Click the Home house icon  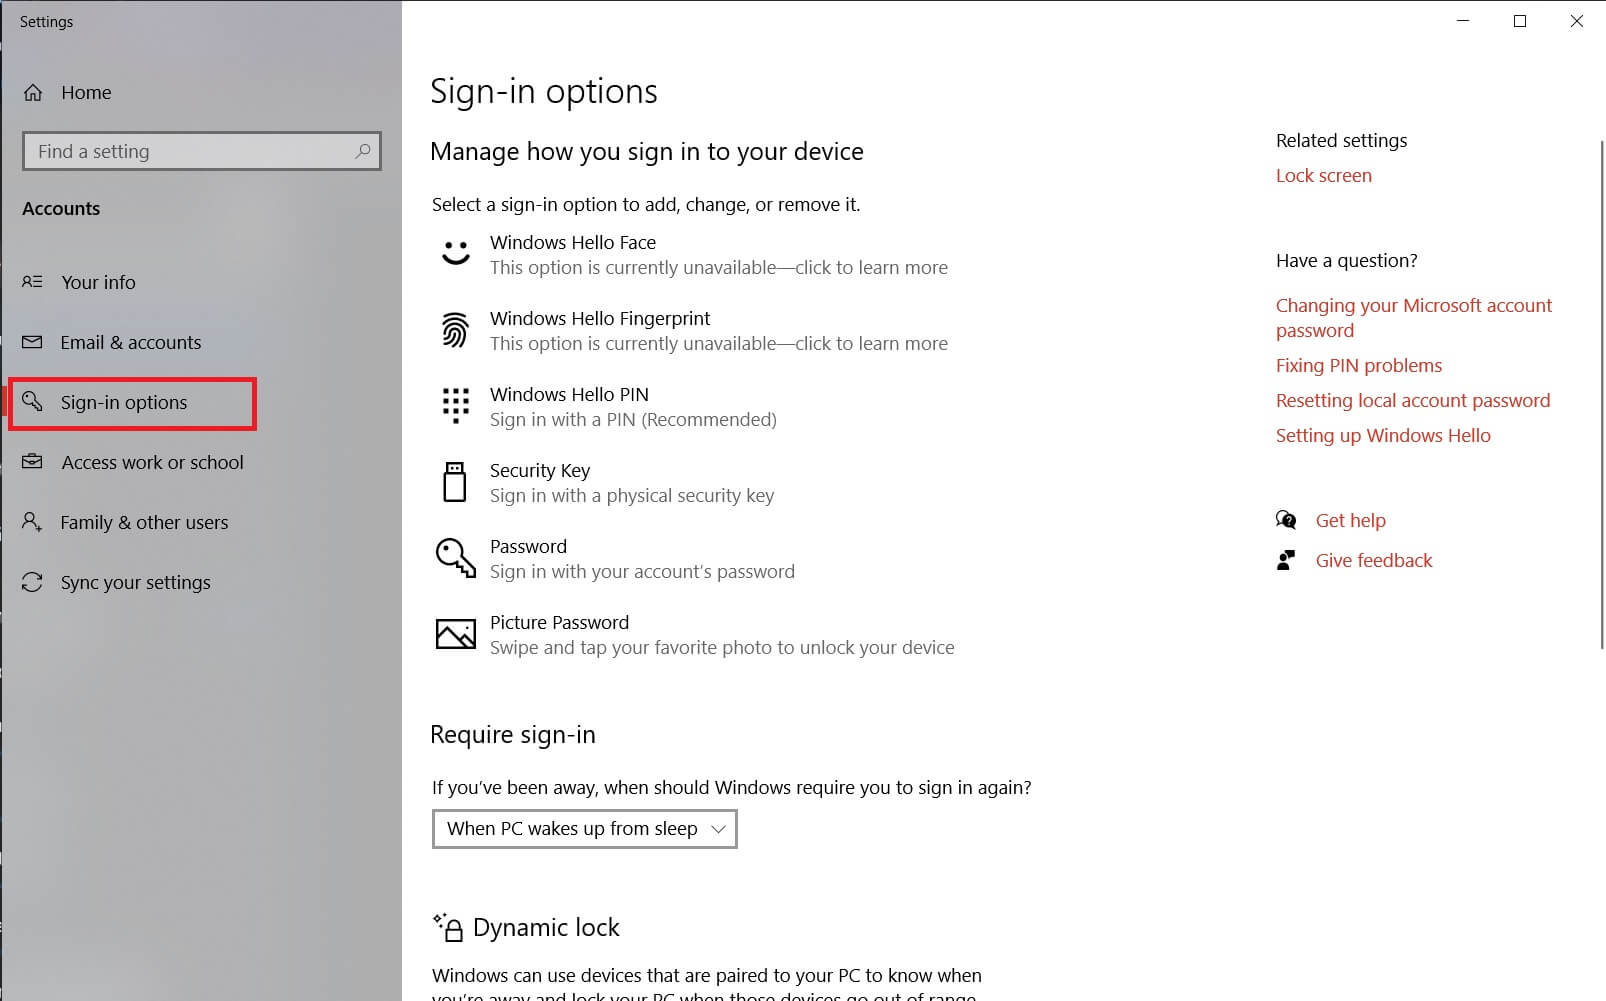(x=33, y=93)
